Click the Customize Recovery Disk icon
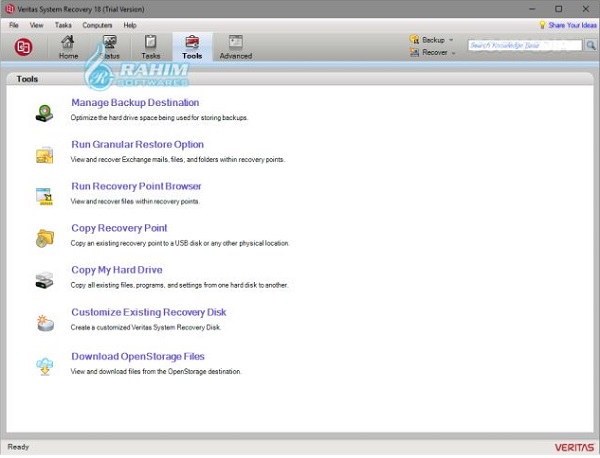Screen dimensions: 600x458 (45, 323)
